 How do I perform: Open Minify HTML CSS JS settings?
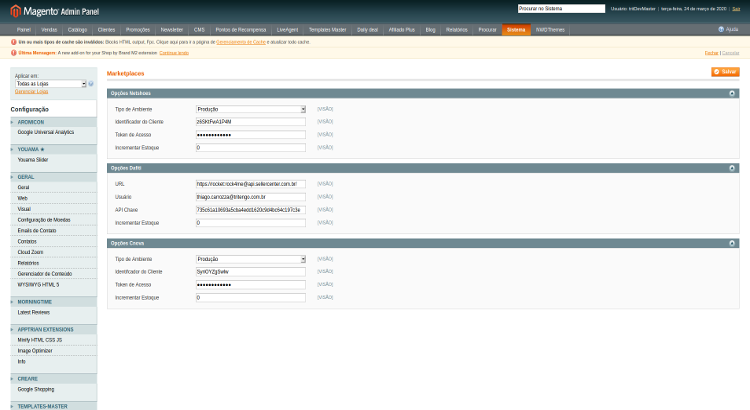point(40,340)
